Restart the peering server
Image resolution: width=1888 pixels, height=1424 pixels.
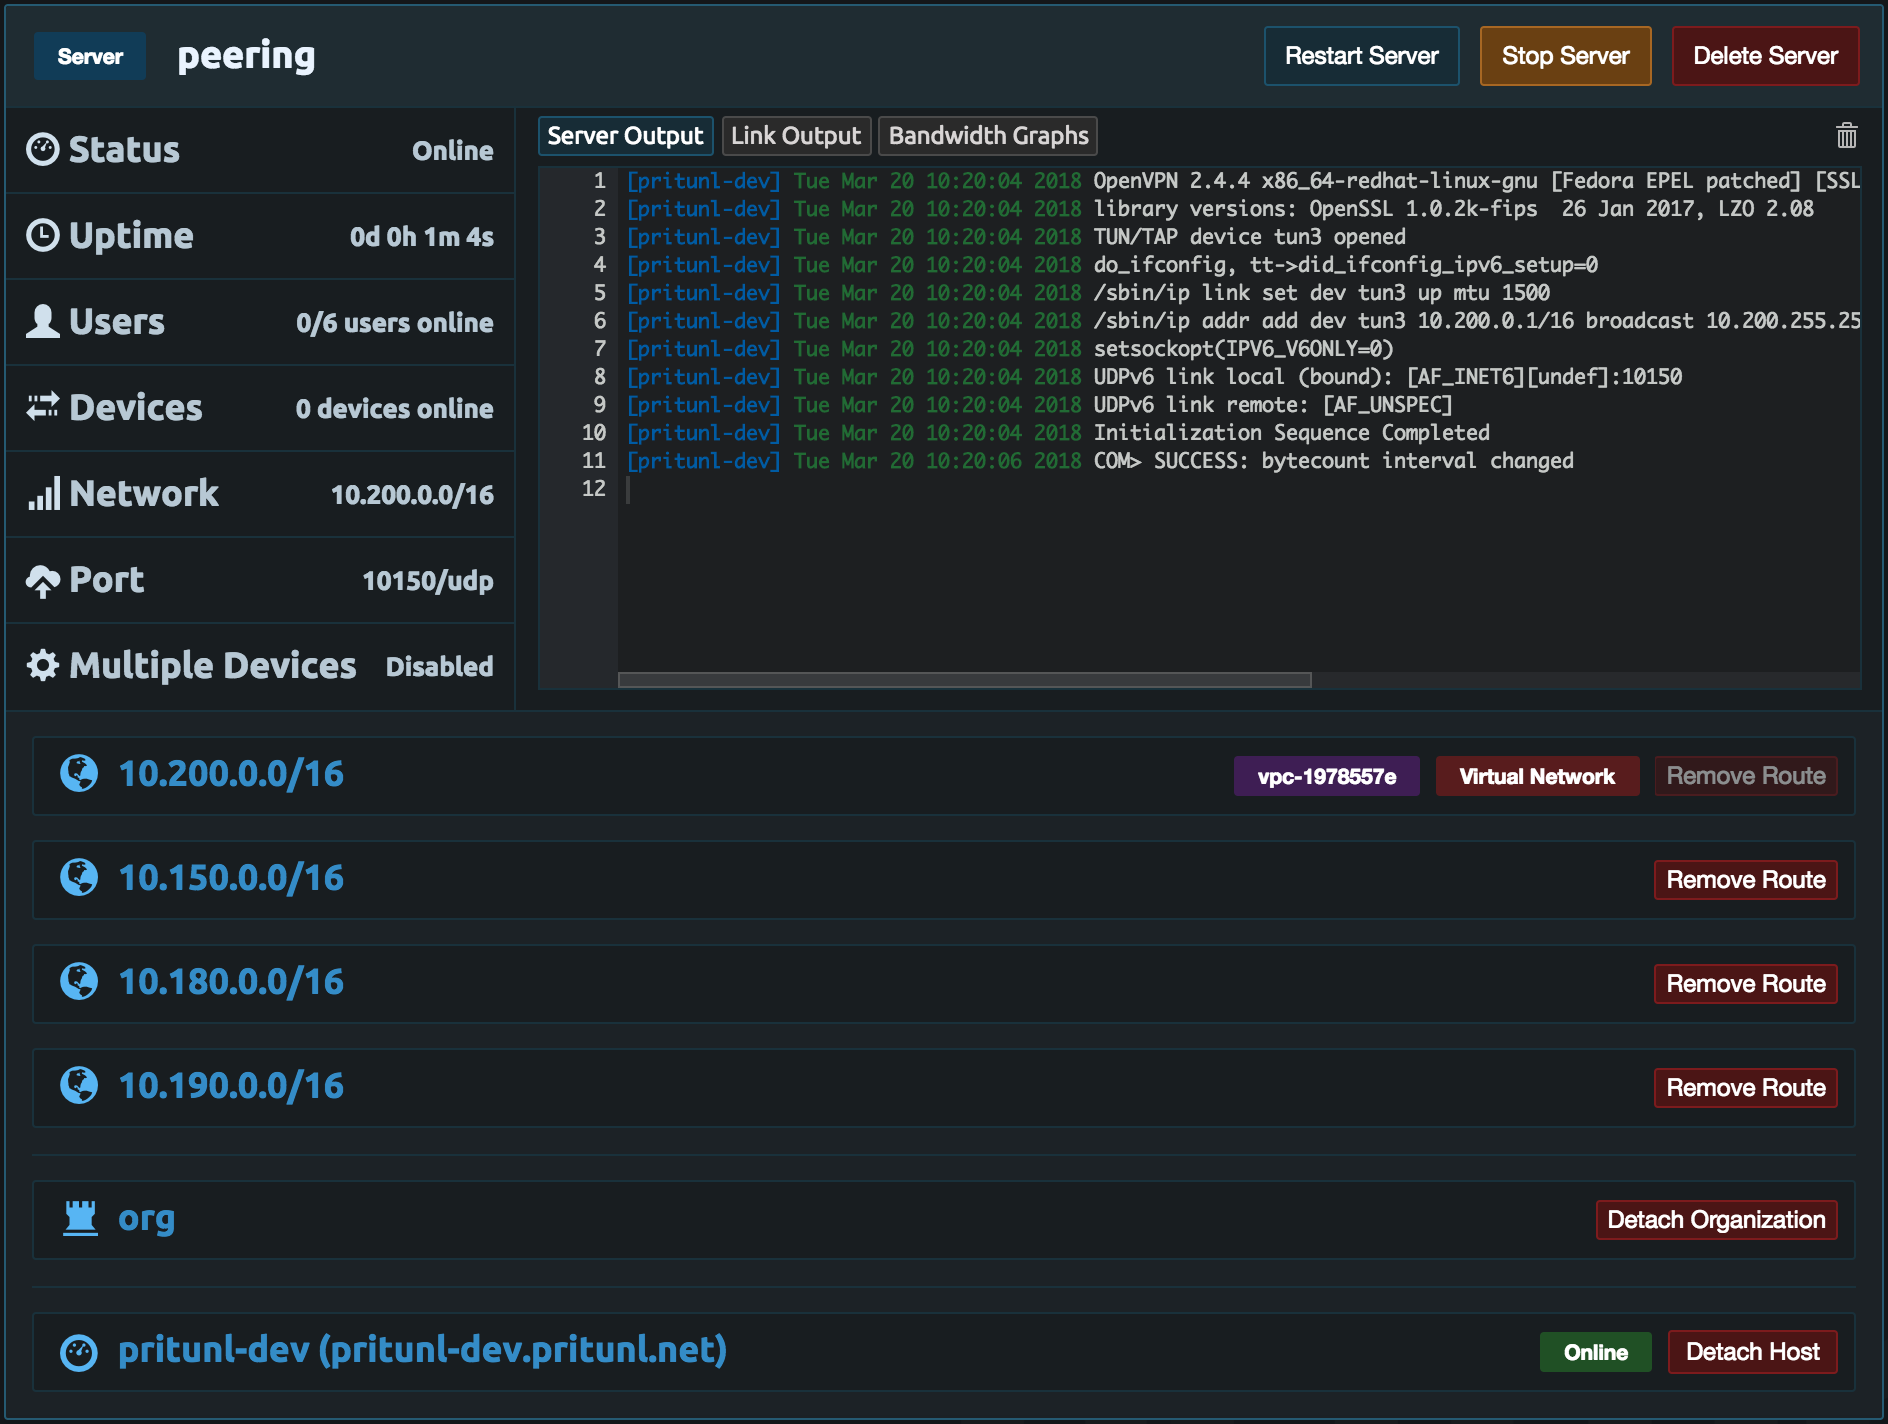click(1361, 56)
